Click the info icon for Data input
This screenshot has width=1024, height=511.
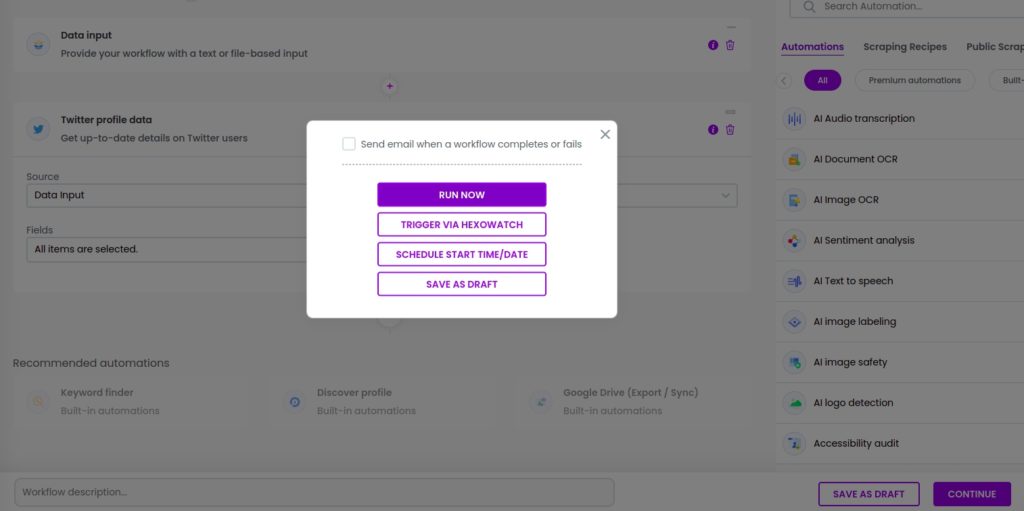click(x=712, y=45)
